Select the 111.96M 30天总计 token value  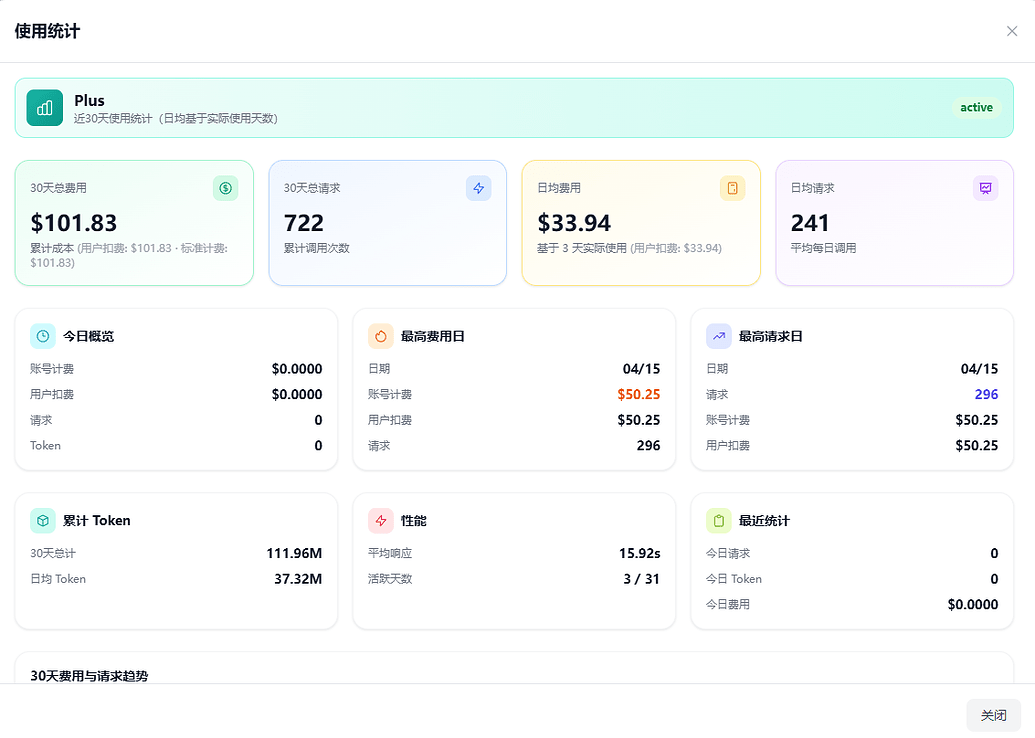point(294,553)
